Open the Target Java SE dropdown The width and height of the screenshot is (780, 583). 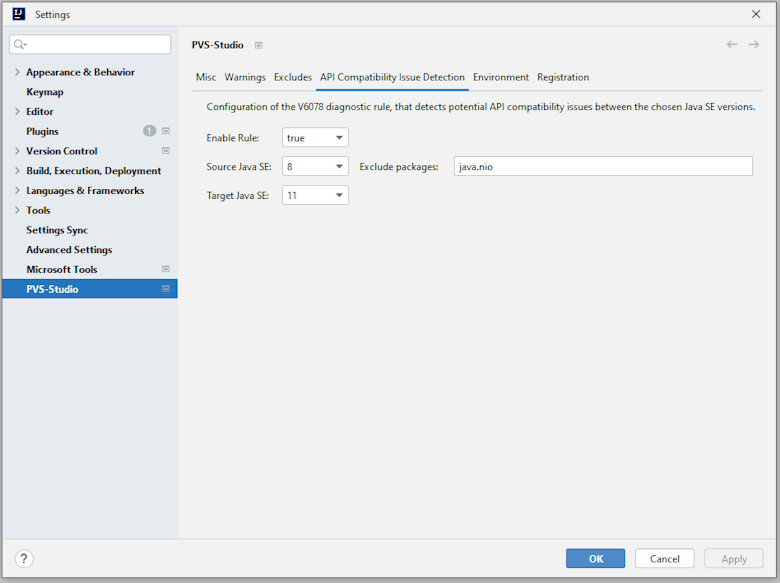(x=315, y=196)
